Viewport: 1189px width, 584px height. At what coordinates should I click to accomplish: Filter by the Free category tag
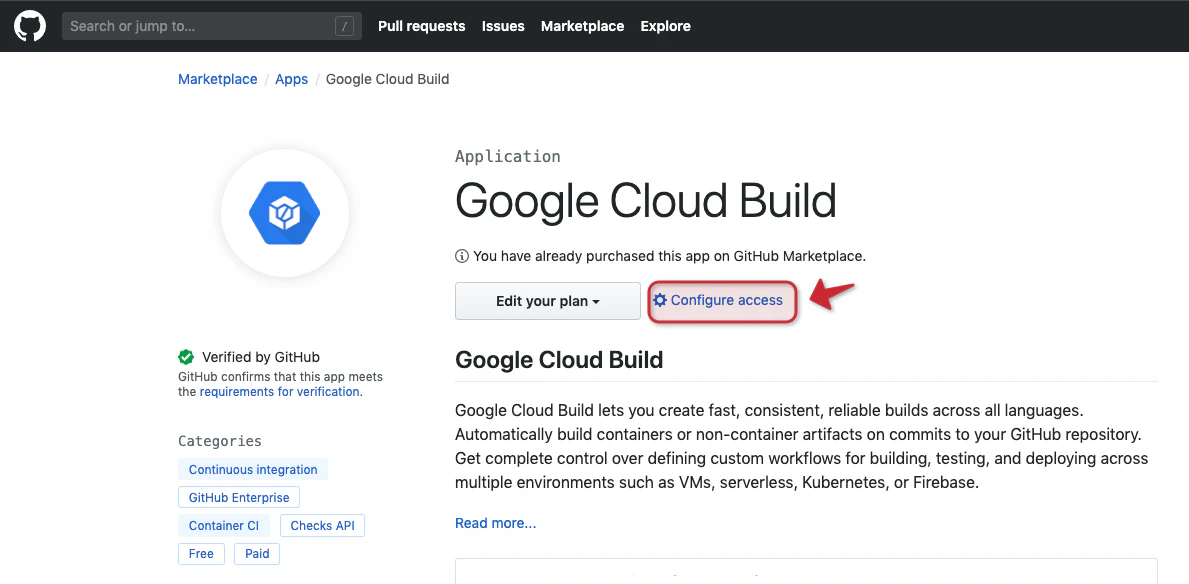tap(201, 554)
